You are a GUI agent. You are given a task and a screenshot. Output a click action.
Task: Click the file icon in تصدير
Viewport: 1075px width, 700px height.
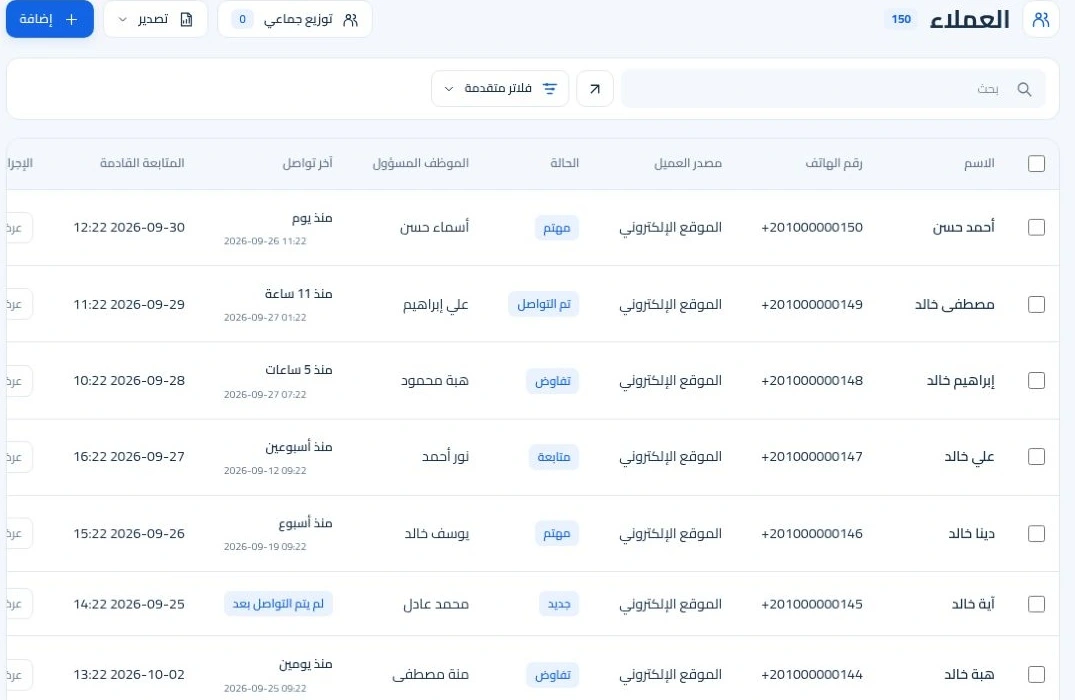tap(186, 19)
